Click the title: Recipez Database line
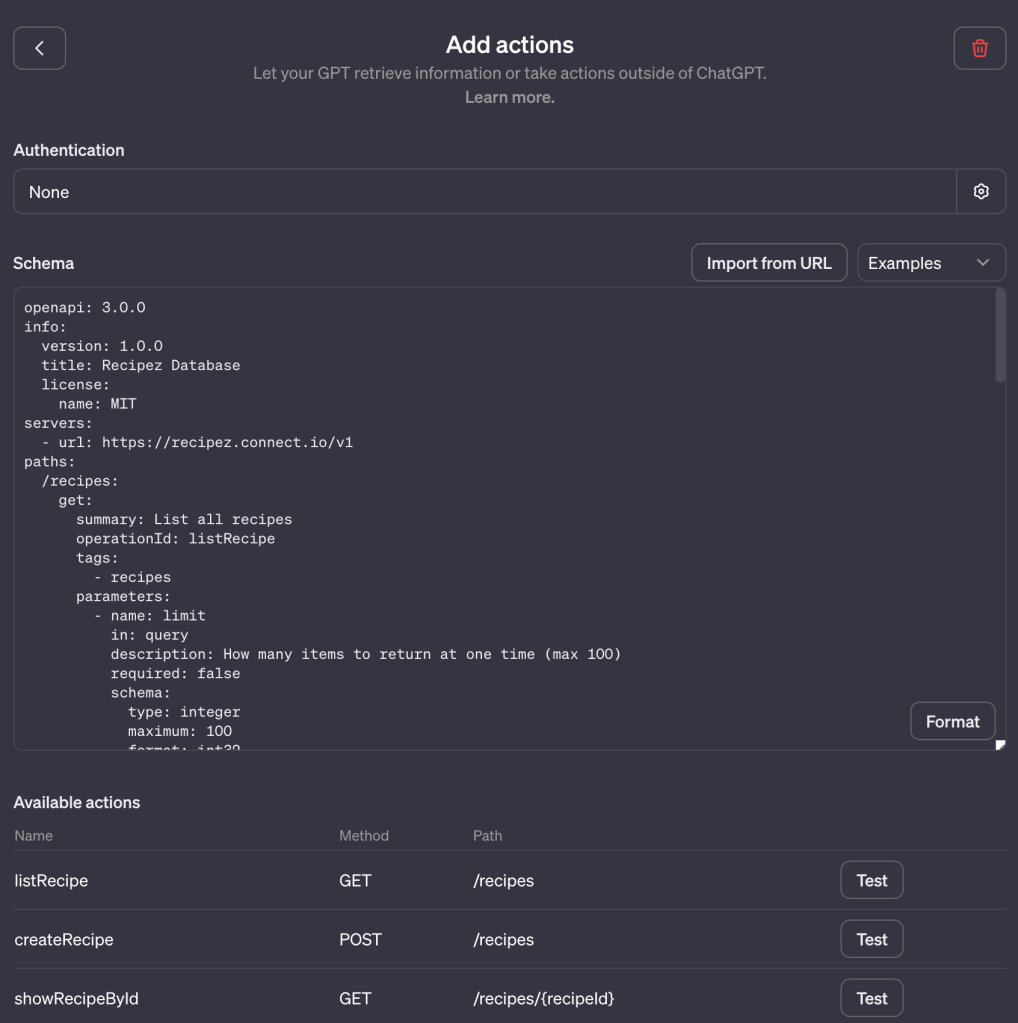 coord(140,365)
